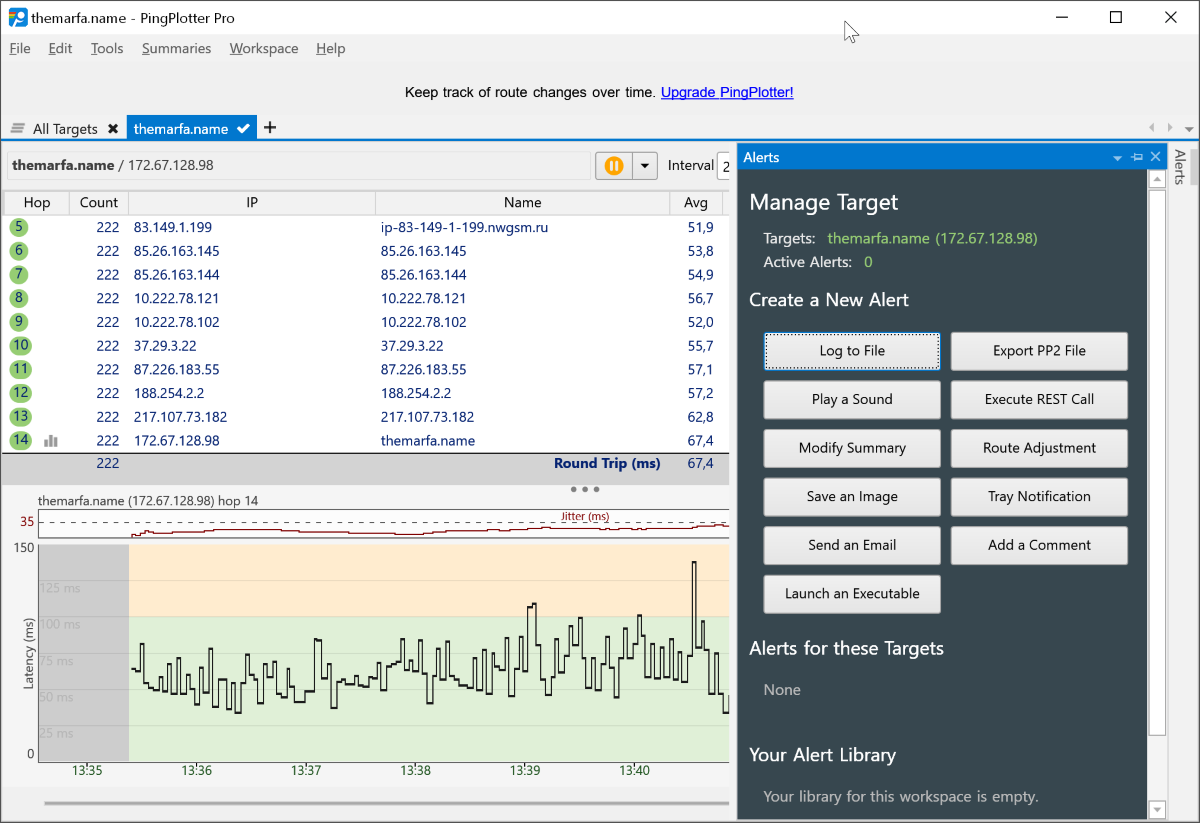Click the tab scroll left arrow
Screen dimensions: 1200x823
tap(1152, 128)
